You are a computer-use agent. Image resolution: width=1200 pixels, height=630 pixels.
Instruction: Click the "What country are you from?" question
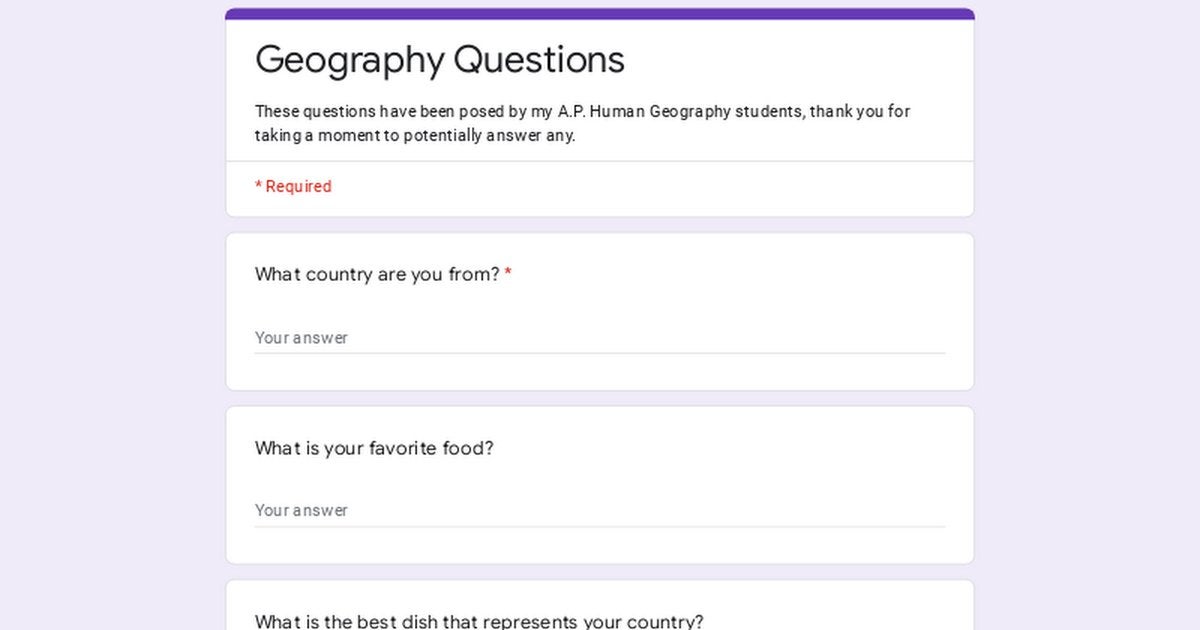click(377, 274)
